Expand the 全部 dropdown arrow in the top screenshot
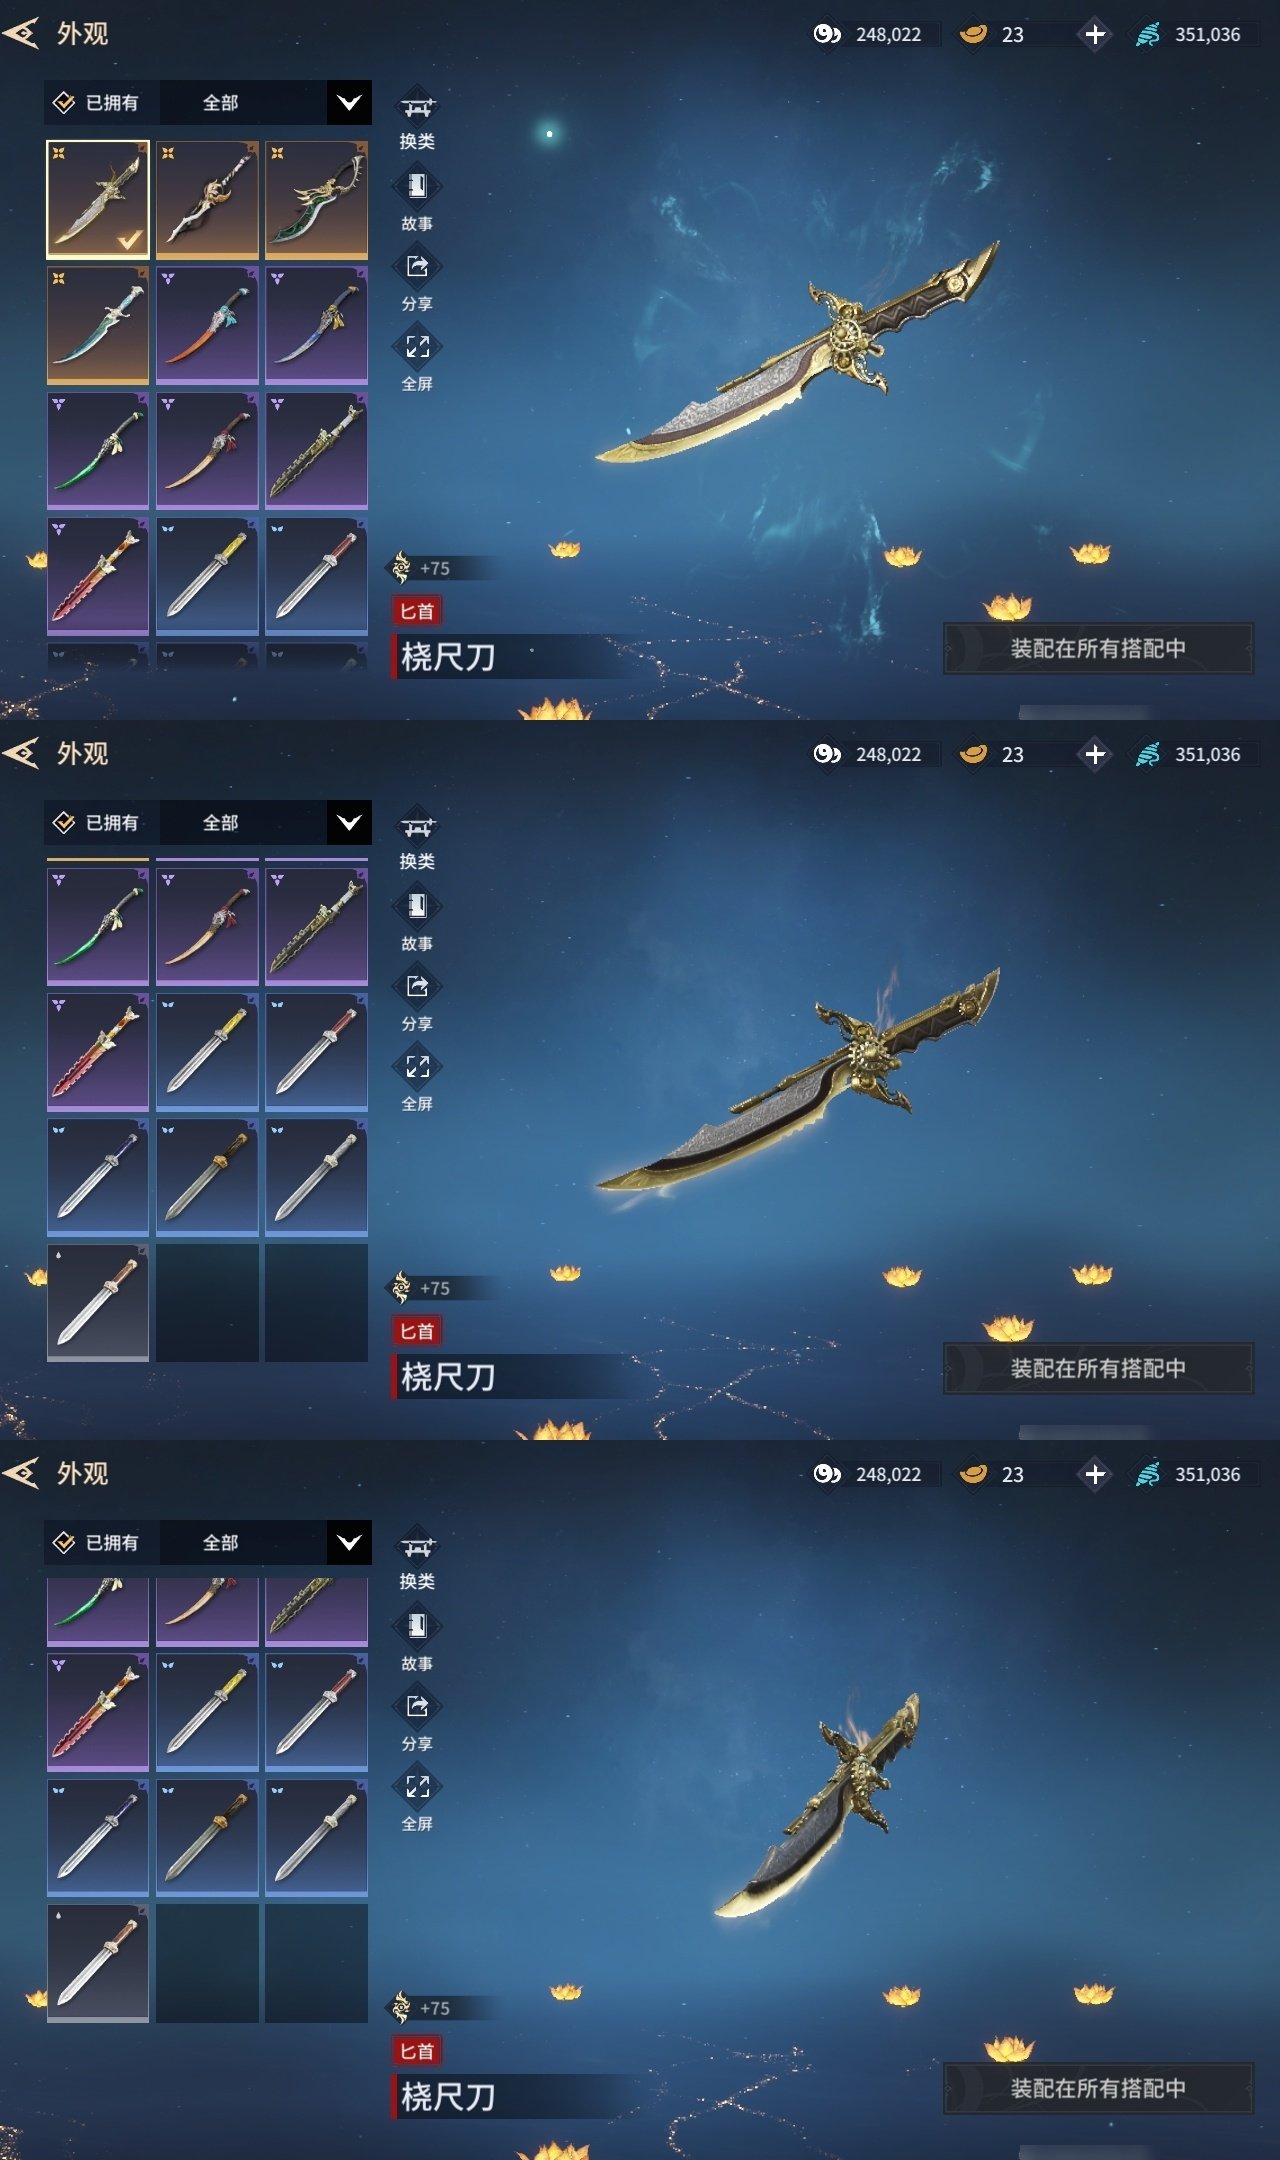The height and width of the screenshot is (2160, 1280). pos(349,102)
